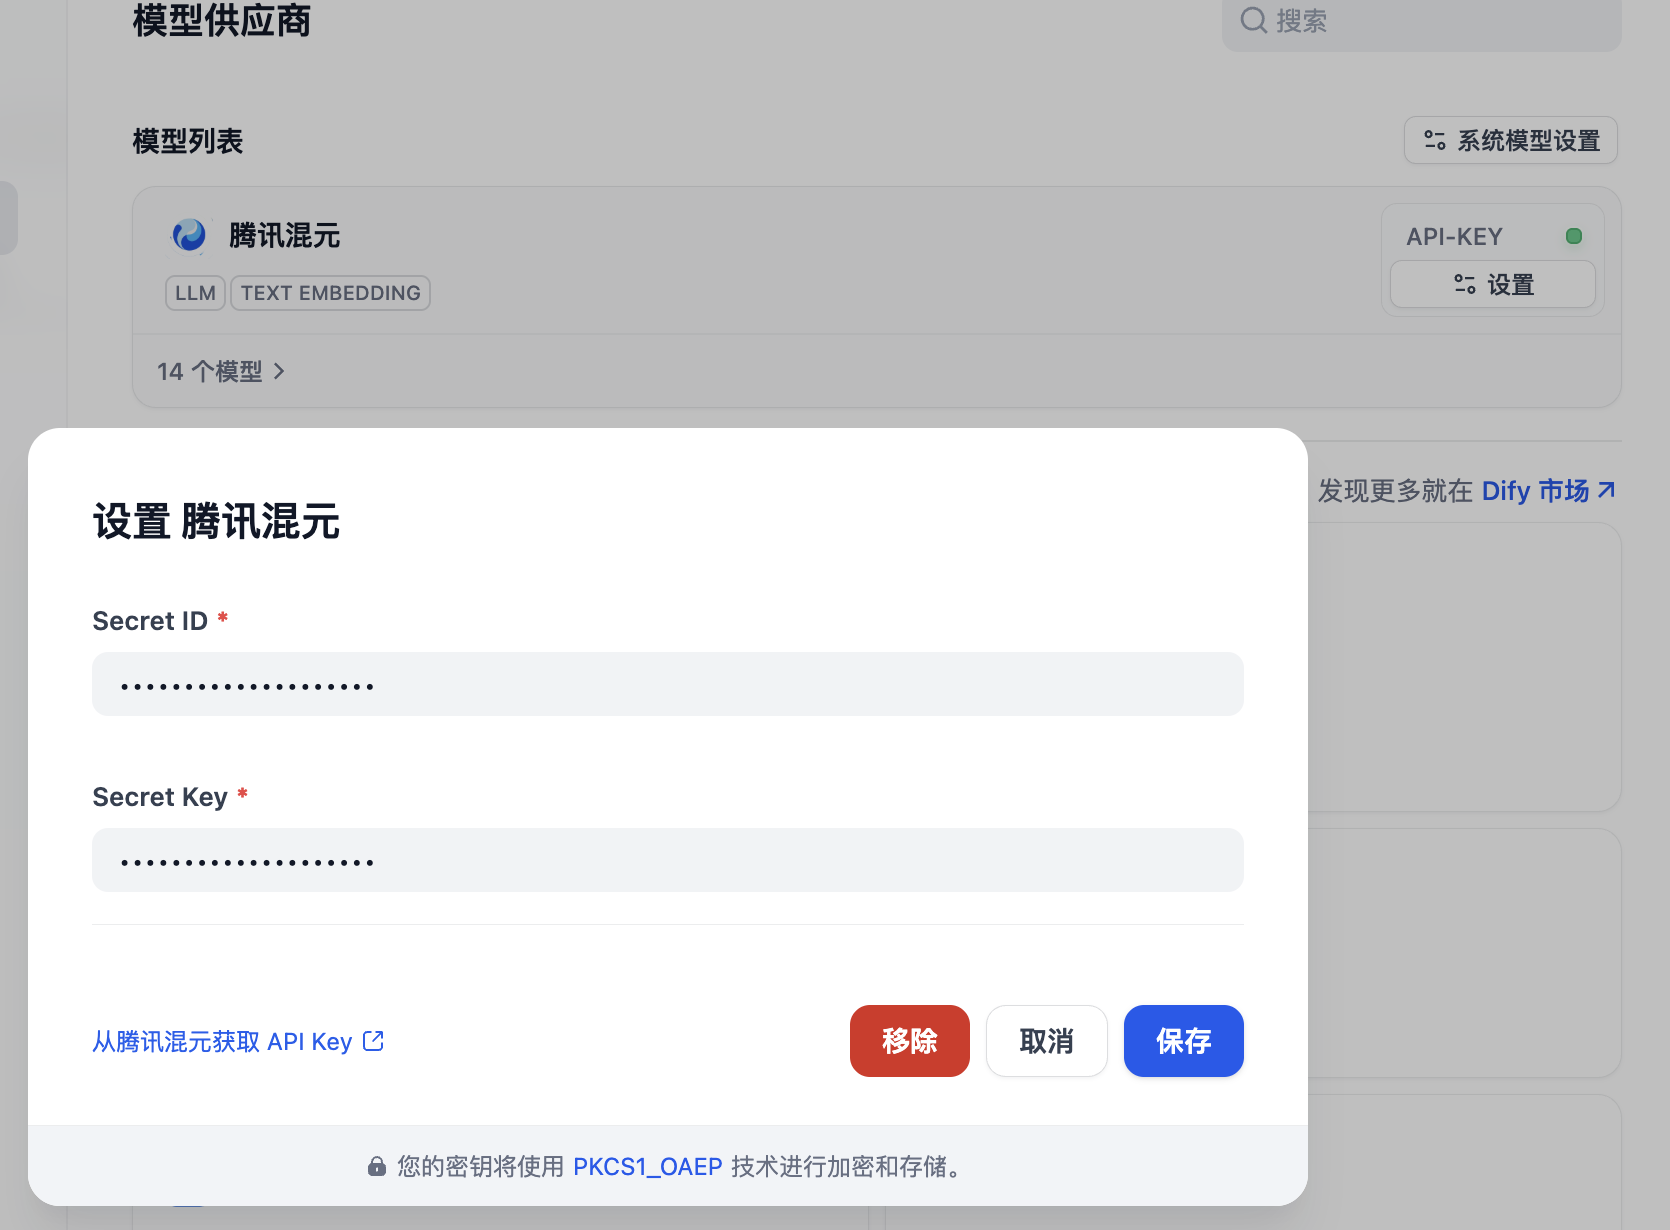1670x1230 pixels.
Task: Click the search magnifier icon
Action: click(1253, 20)
